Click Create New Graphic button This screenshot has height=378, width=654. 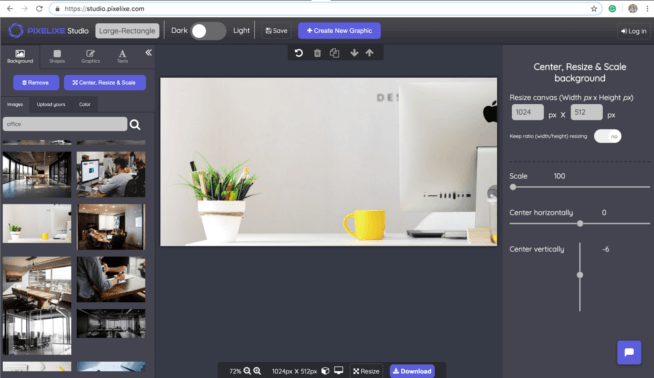(339, 31)
